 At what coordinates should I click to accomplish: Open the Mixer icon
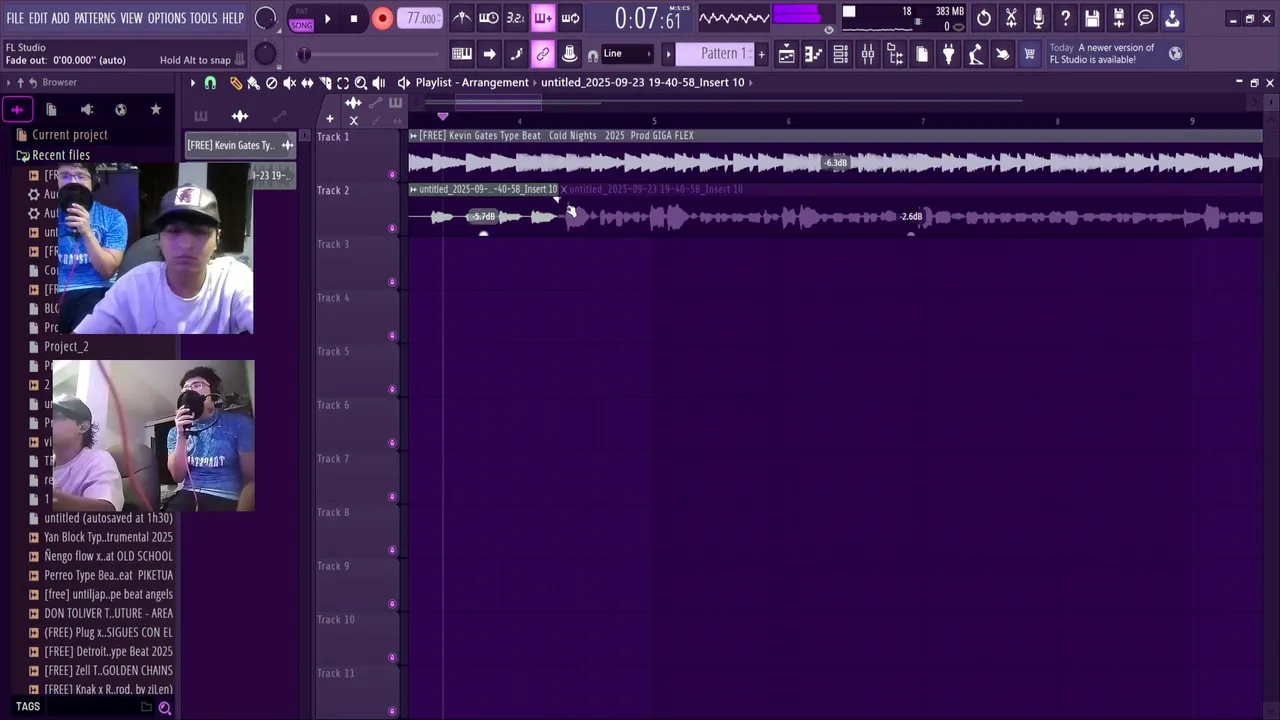click(x=868, y=54)
